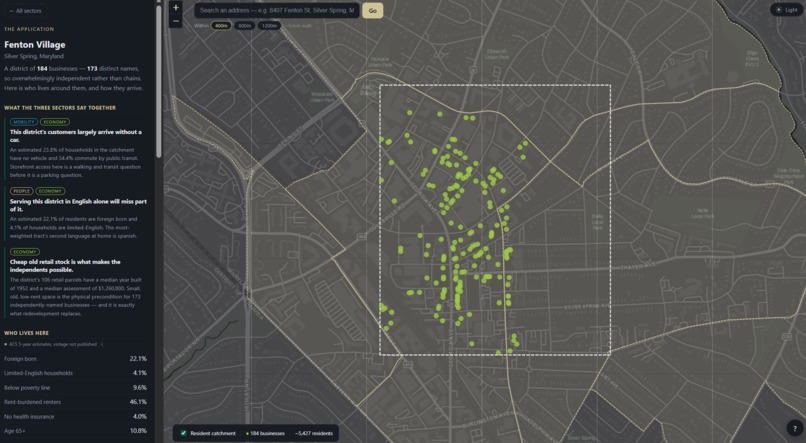The image size is (806, 443).
Task: Click 'Foreign born' statistic row
Action: click(76, 359)
